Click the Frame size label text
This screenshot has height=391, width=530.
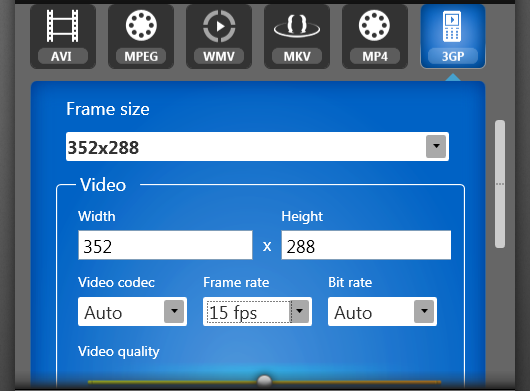pyautogui.click(x=108, y=109)
